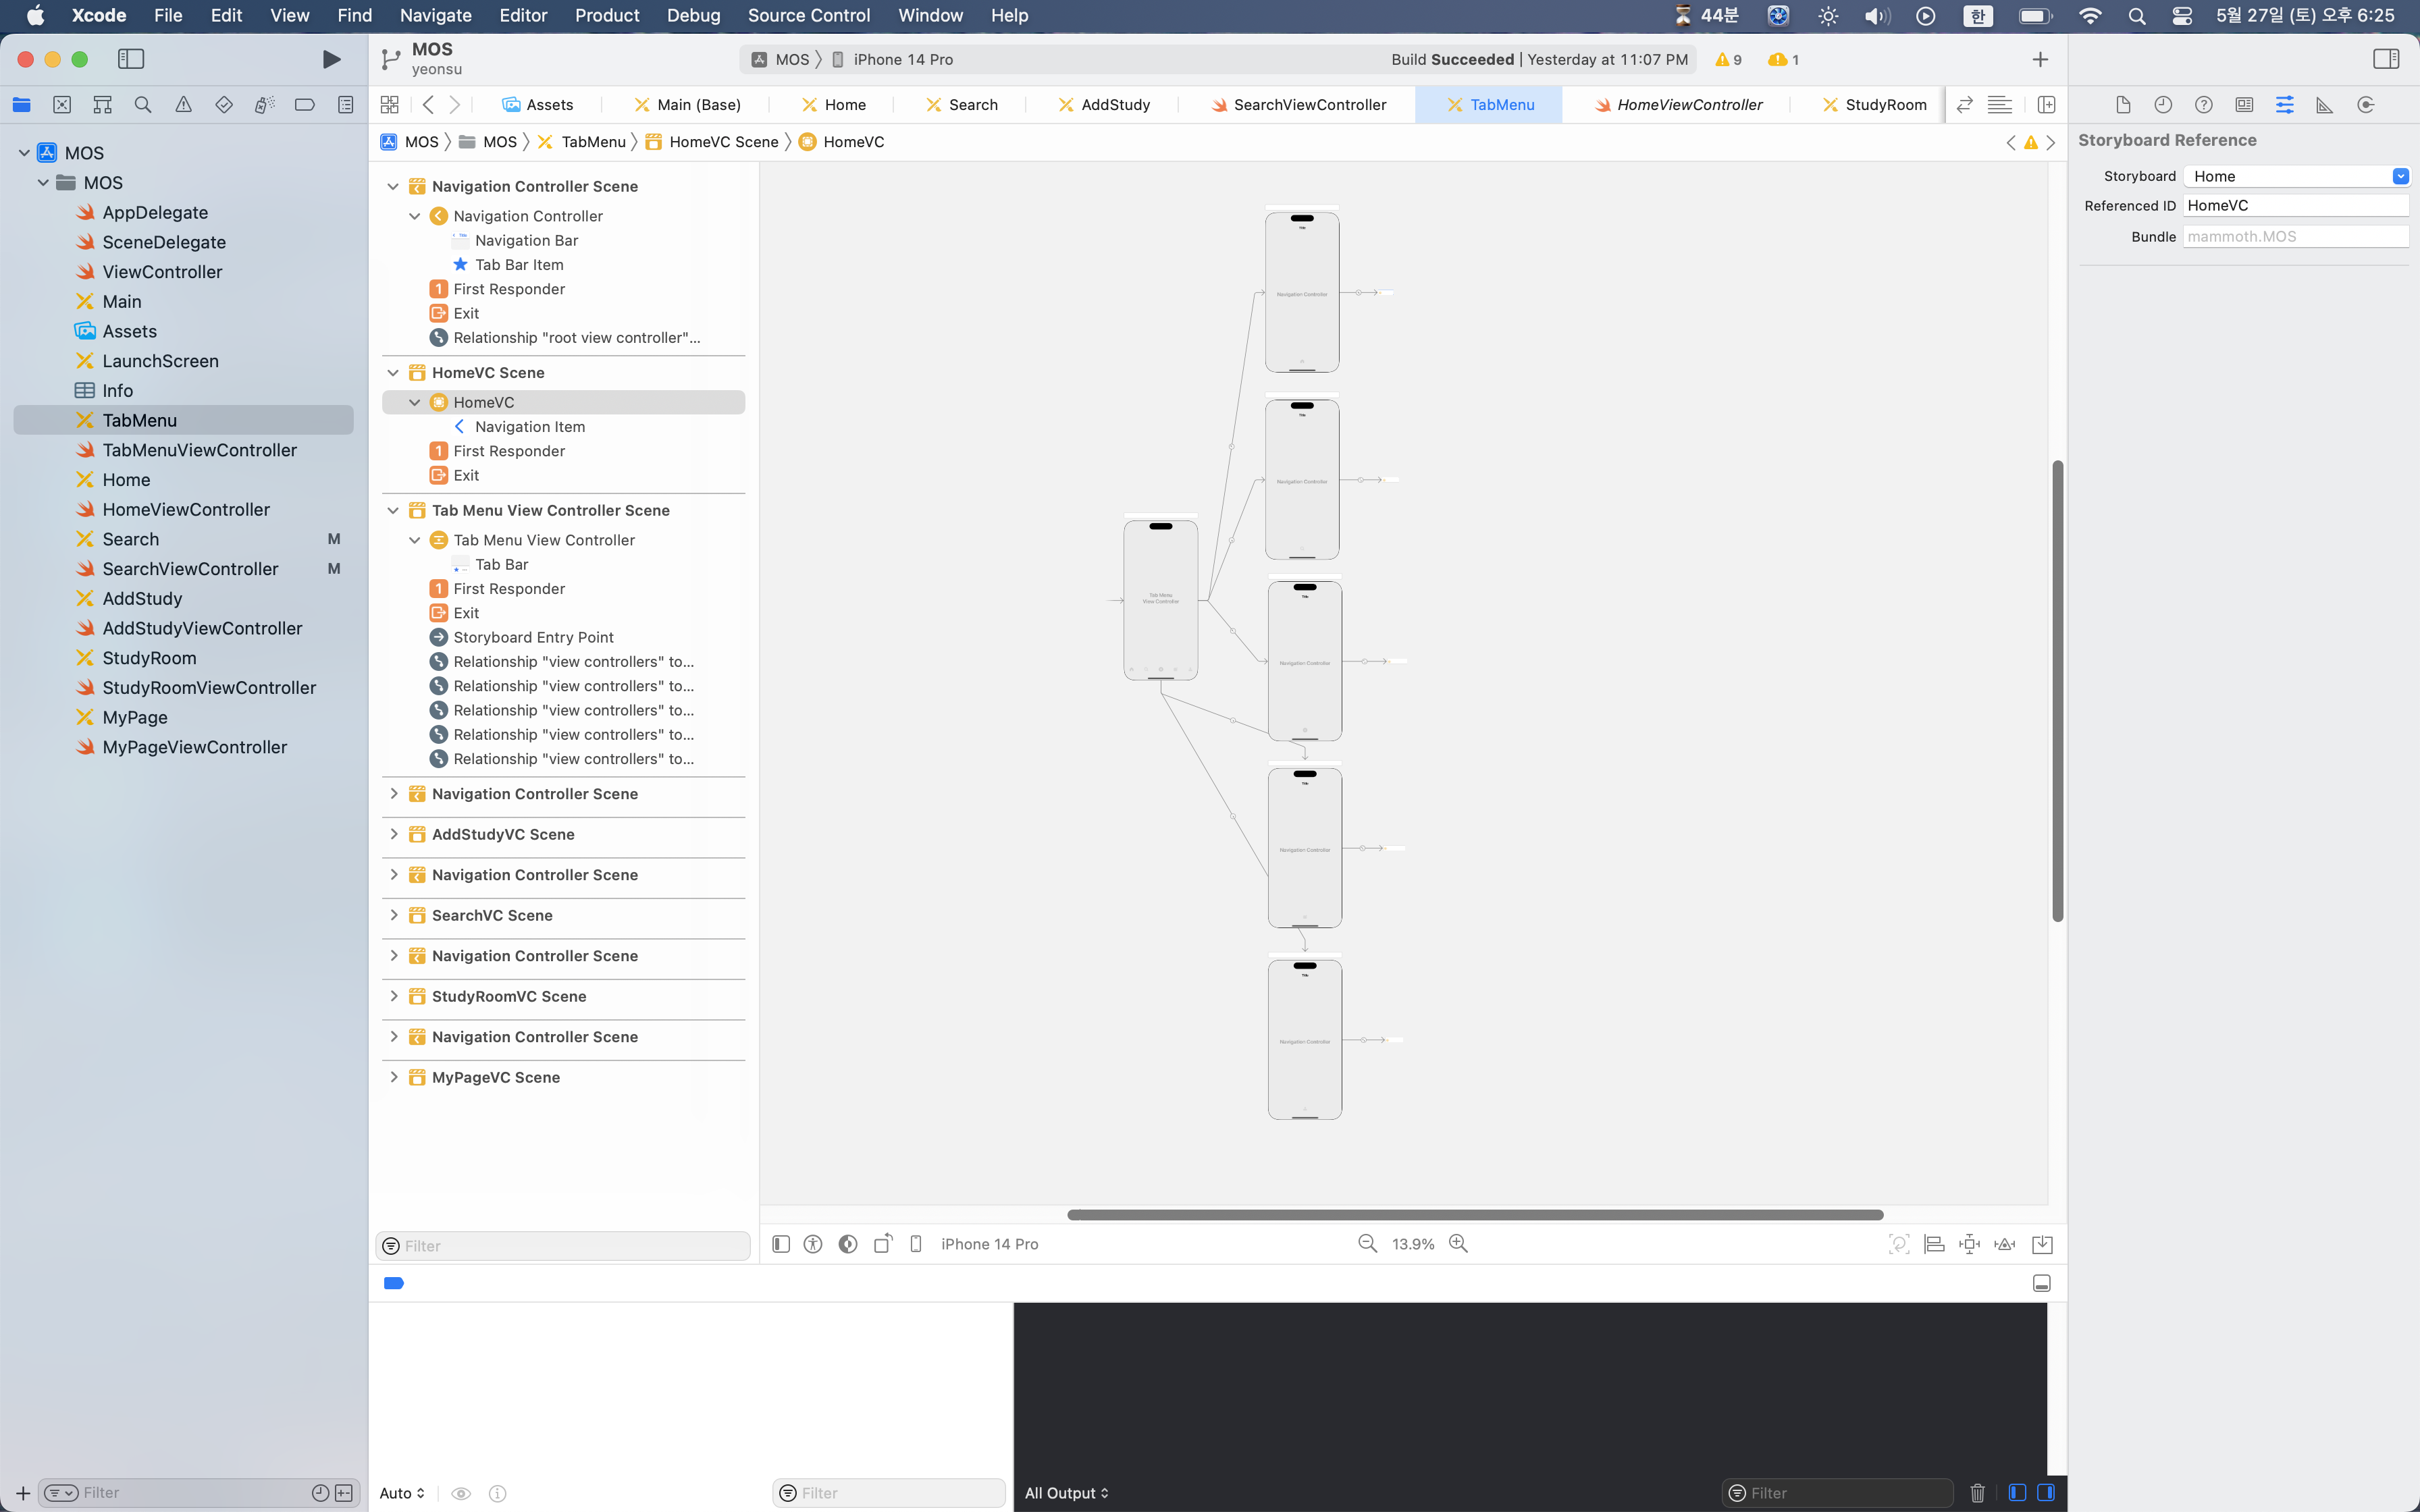Open the Find navigator magnifier icon
The width and height of the screenshot is (2420, 1512).
coord(143,105)
